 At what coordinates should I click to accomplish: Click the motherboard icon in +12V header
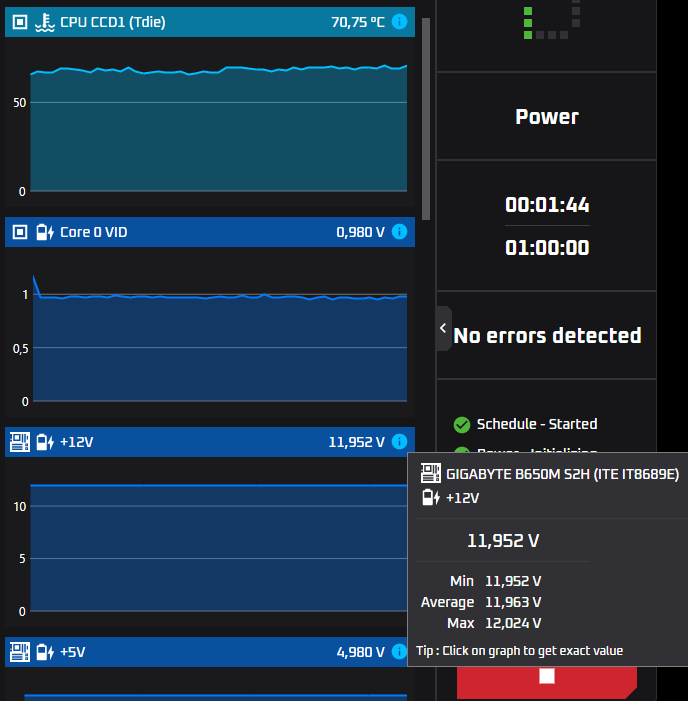[x=20, y=442]
